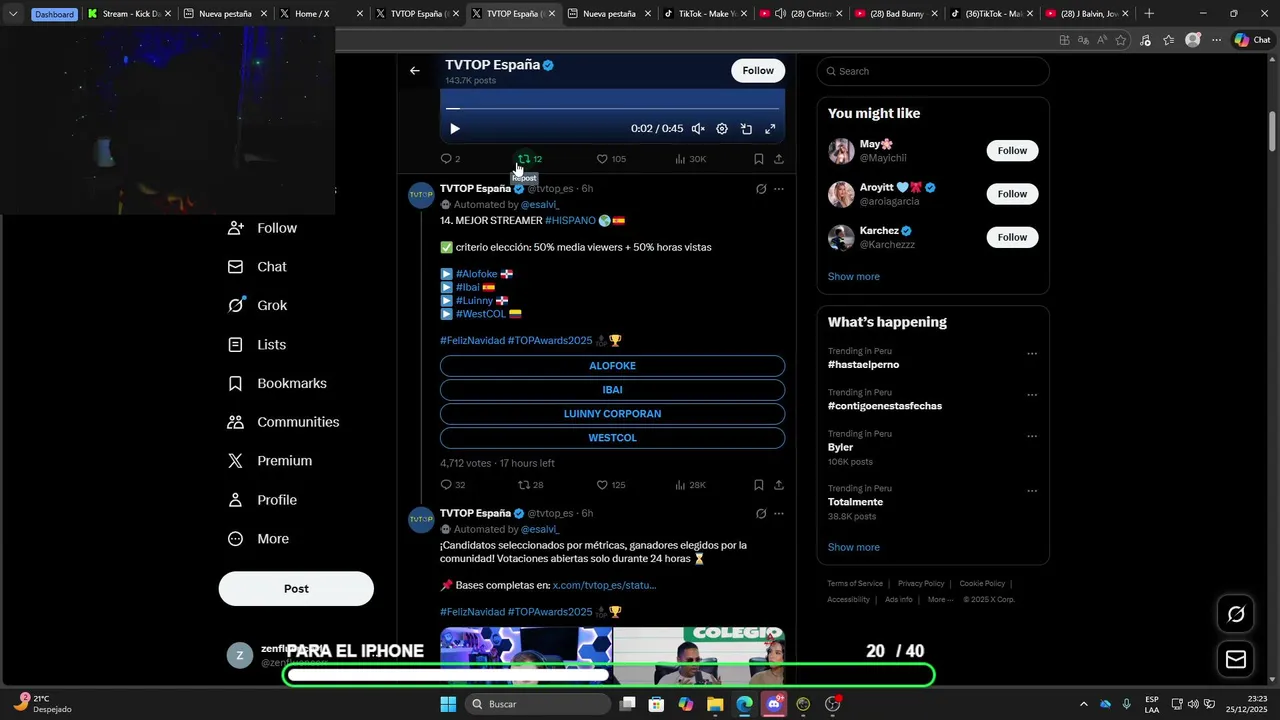The width and height of the screenshot is (1280, 720).
Task: Open the #WestCOL hashtag link
Action: coord(481,314)
